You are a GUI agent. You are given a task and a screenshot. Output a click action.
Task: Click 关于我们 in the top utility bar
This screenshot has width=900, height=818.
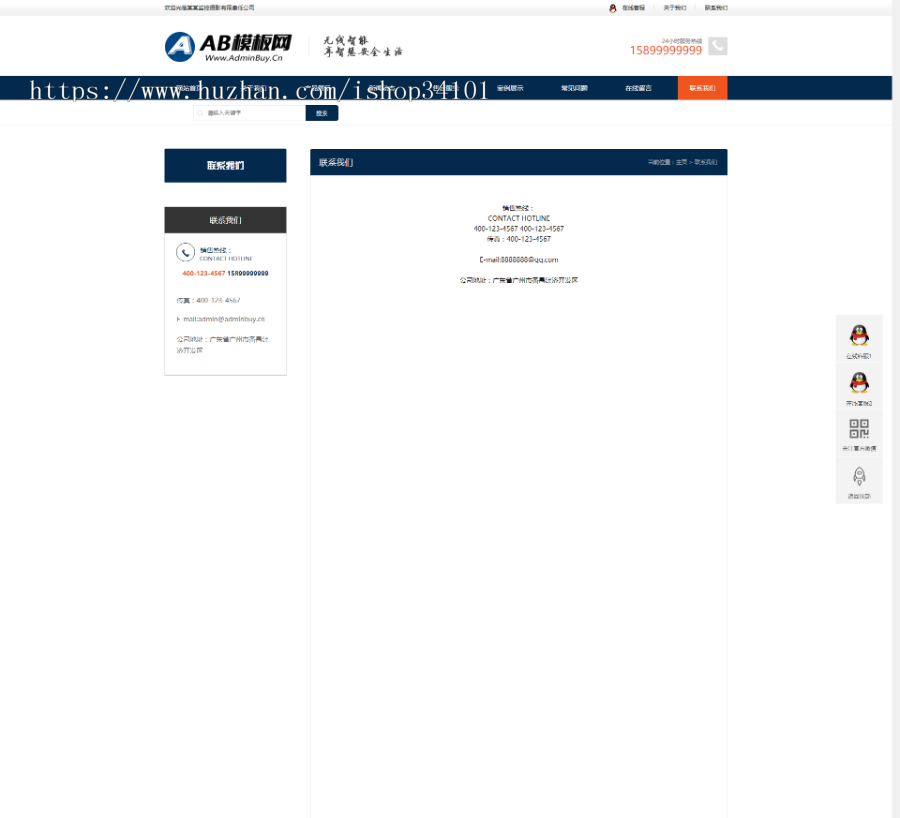[676, 8]
